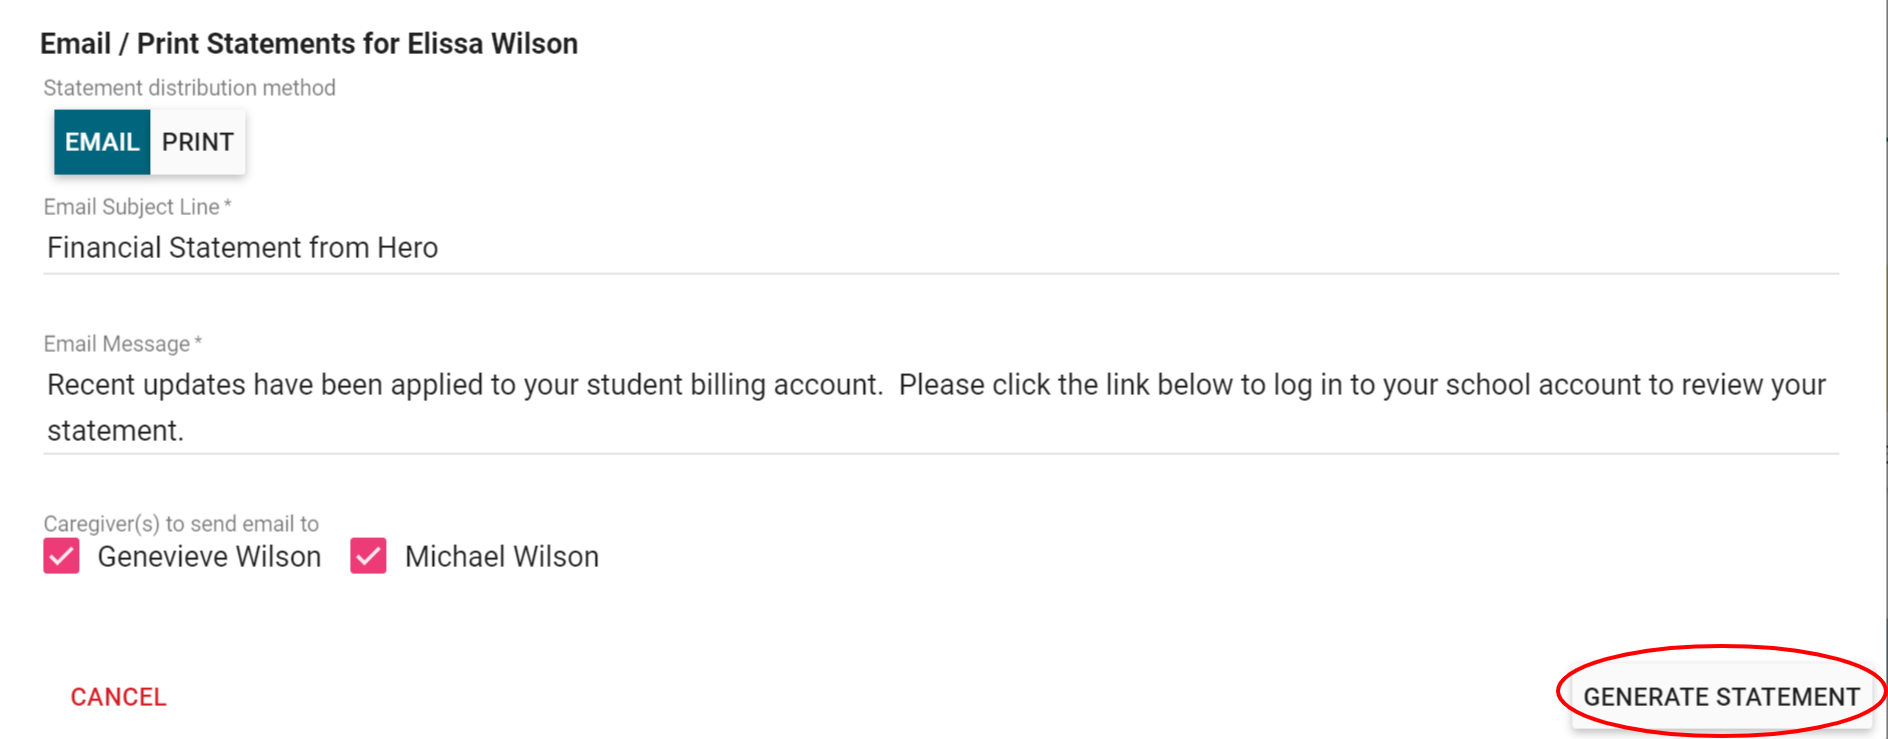This screenshot has height=739, width=1888.
Task: Click the Elissa Wilson statements heading
Action: pos(309,44)
